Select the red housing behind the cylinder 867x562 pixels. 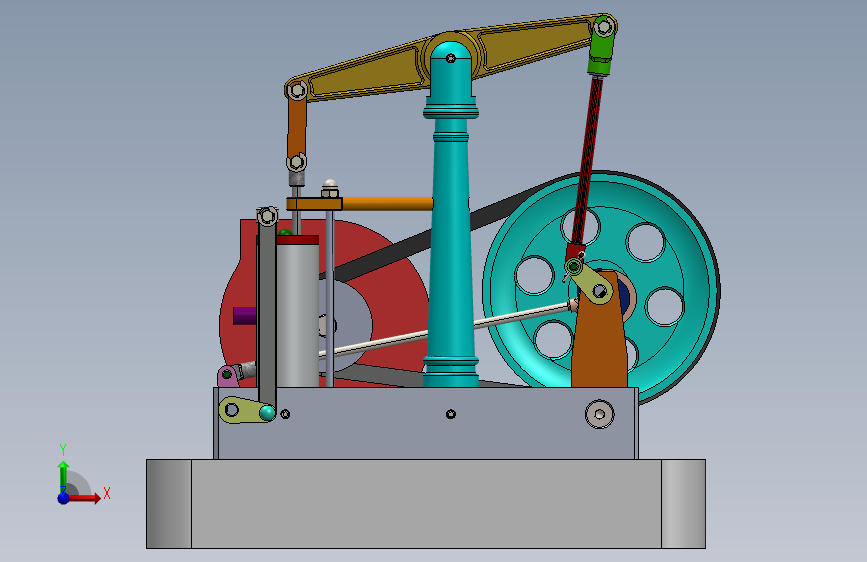click(398, 310)
